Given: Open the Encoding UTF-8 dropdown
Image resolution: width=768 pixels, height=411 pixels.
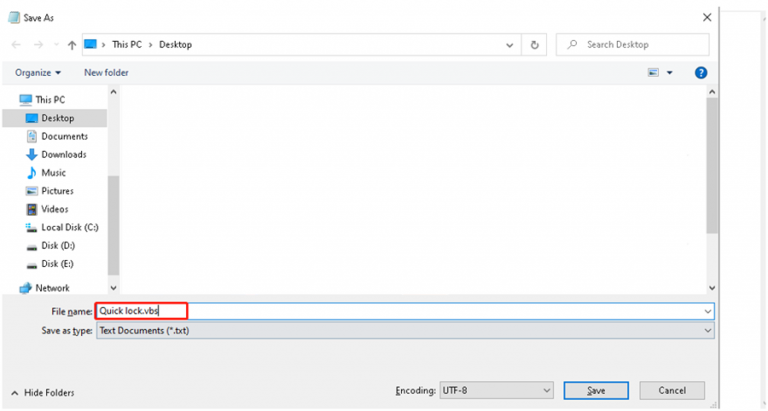Looking at the screenshot, I should pos(497,390).
